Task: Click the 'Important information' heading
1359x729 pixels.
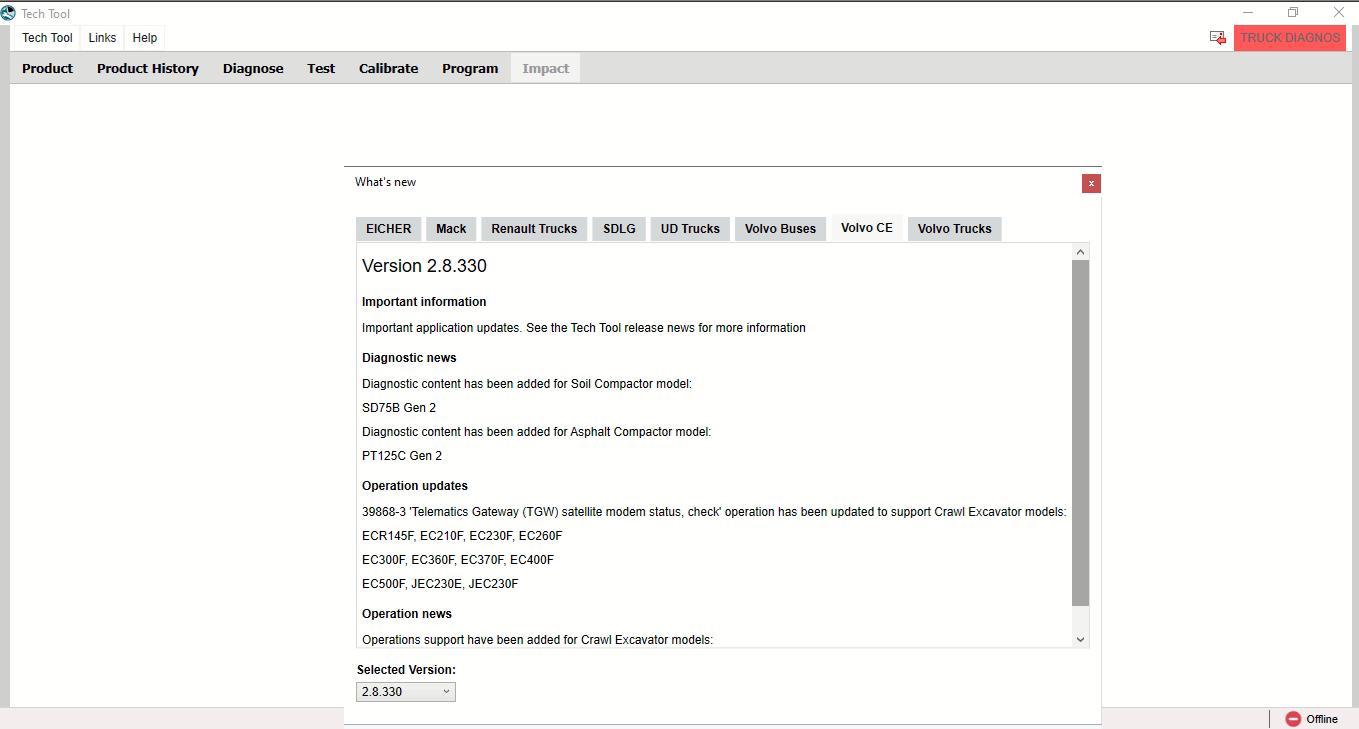Action: 424,302
